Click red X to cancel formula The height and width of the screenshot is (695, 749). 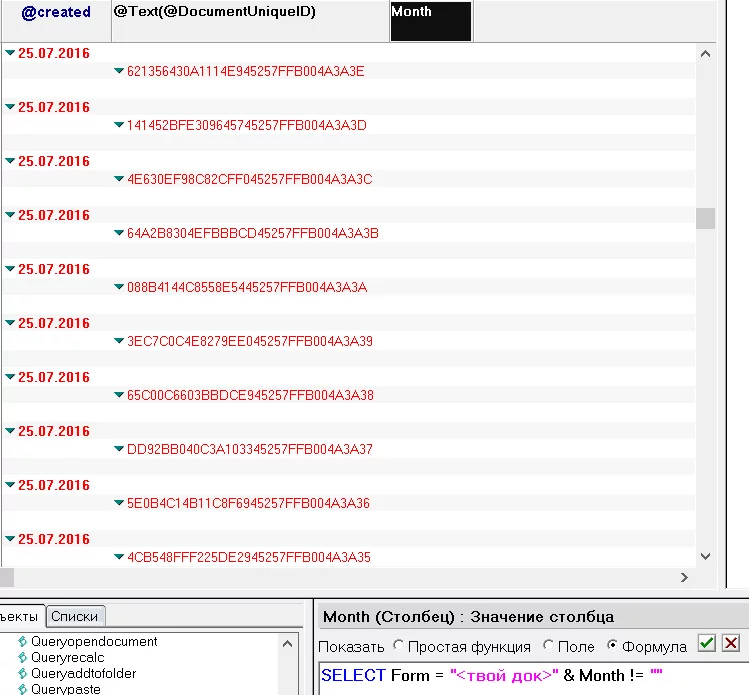click(x=731, y=644)
